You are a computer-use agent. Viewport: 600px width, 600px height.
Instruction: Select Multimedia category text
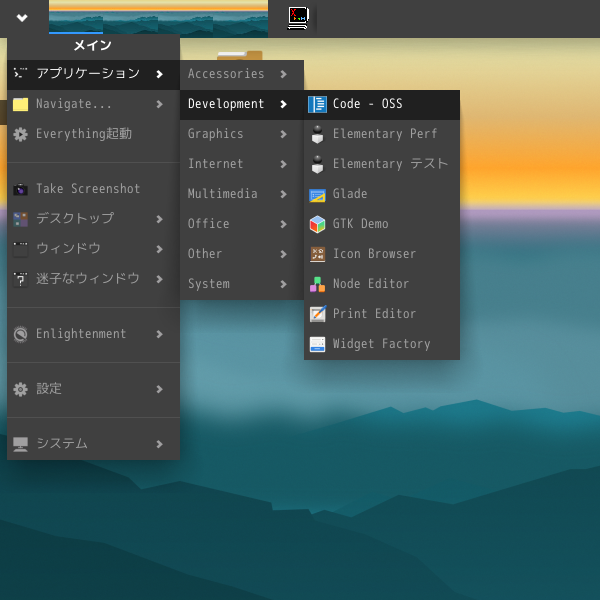click(x=223, y=194)
